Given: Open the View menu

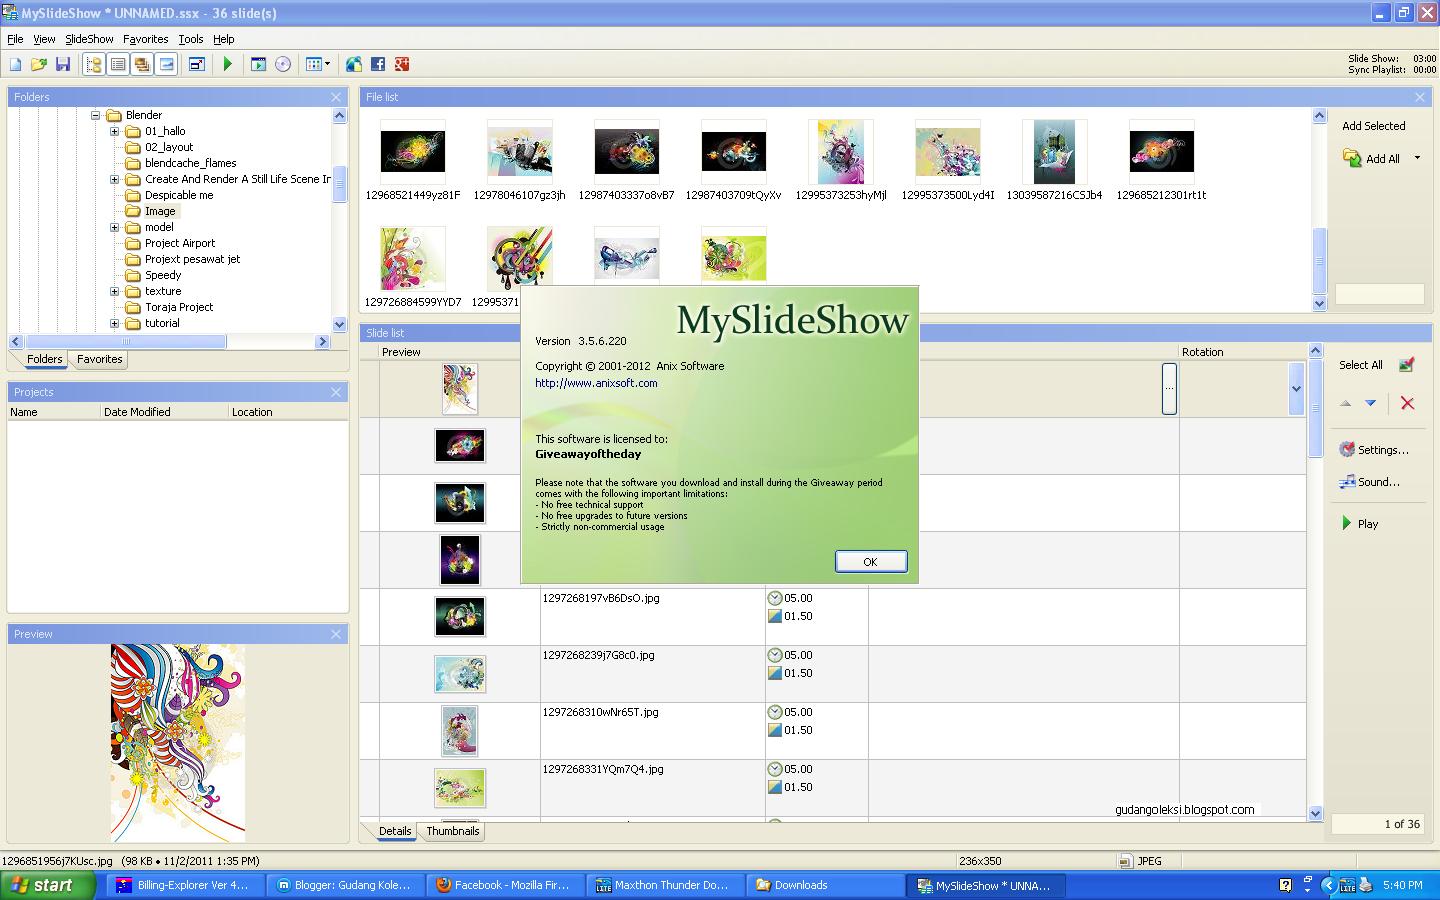Looking at the screenshot, I should pos(44,39).
